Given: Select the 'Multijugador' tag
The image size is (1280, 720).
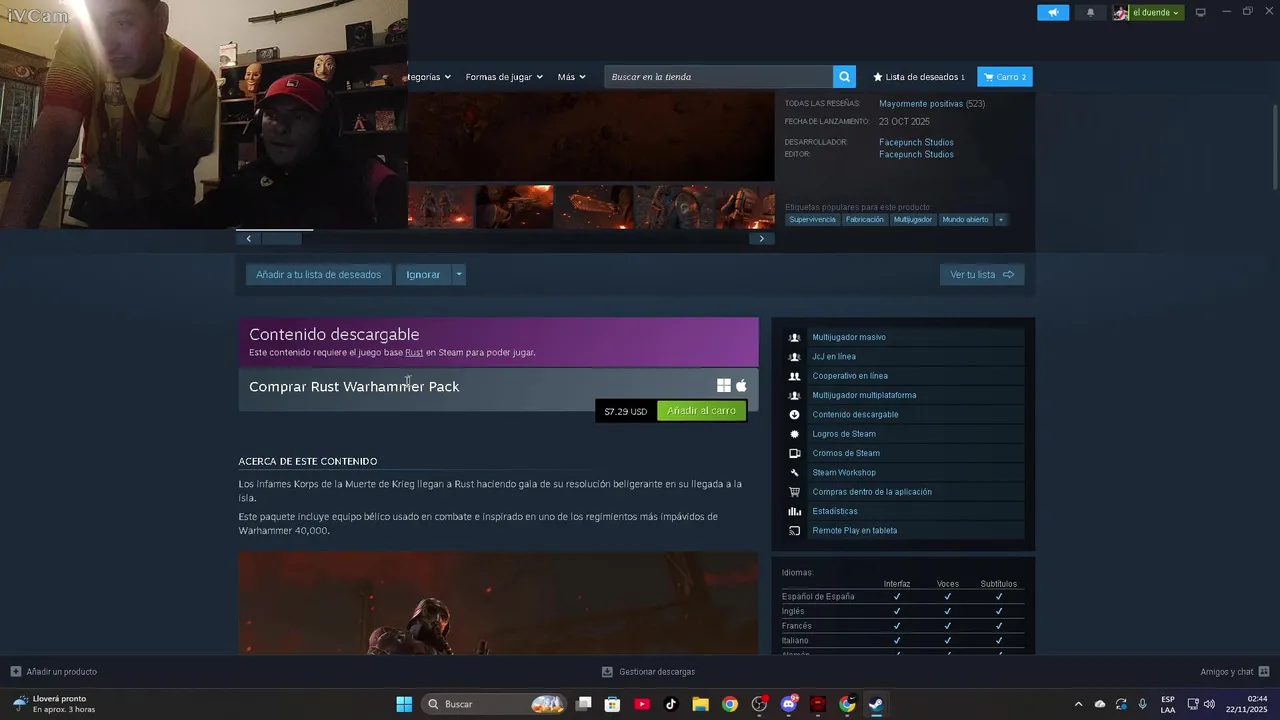Looking at the screenshot, I should click(913, 219).
